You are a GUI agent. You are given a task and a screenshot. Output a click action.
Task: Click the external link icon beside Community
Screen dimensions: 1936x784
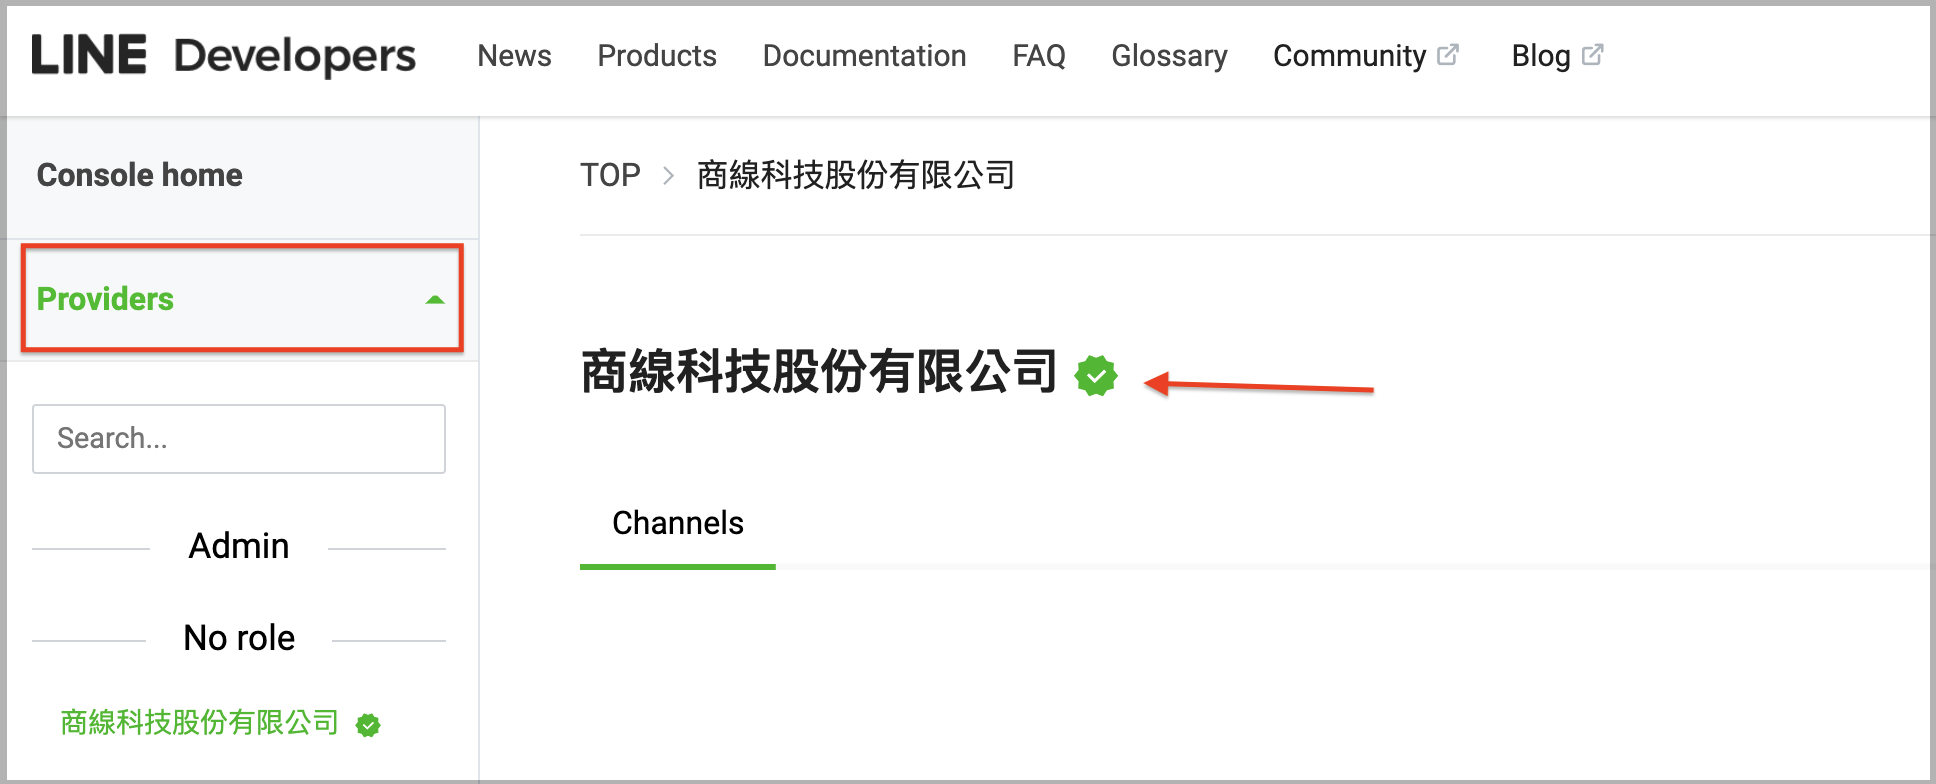click(x=1448, y=55)
